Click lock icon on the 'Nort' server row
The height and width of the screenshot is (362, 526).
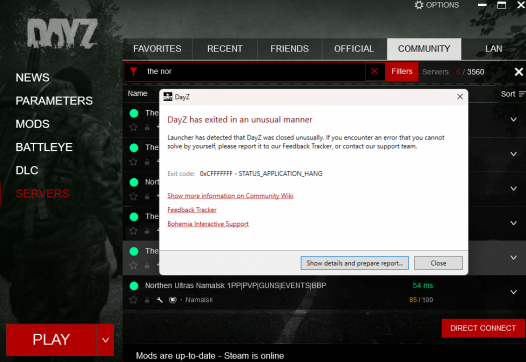click(x=147, y=197)
